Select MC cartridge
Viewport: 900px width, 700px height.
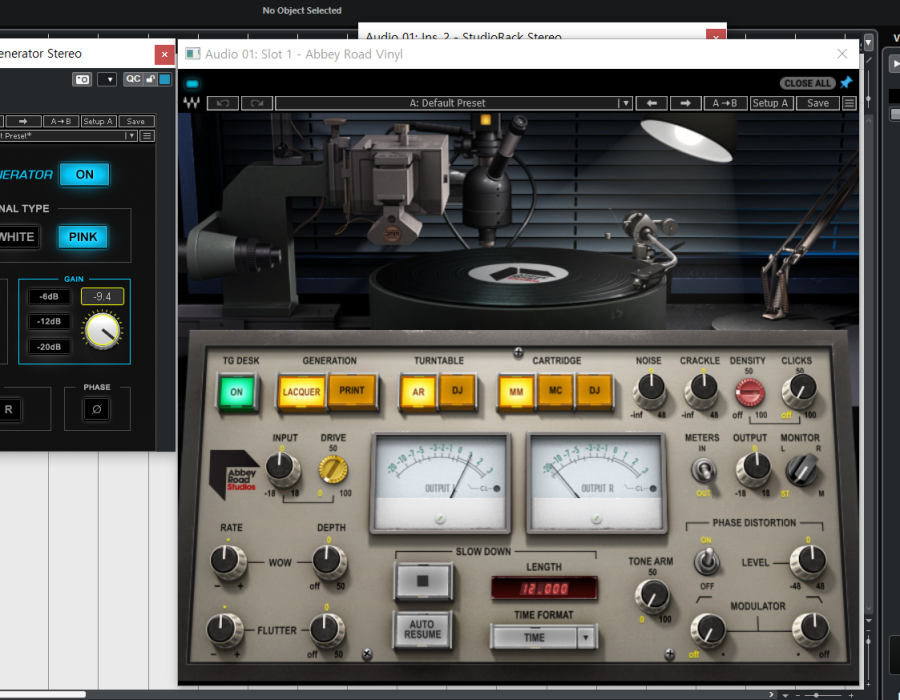point(555,391)
